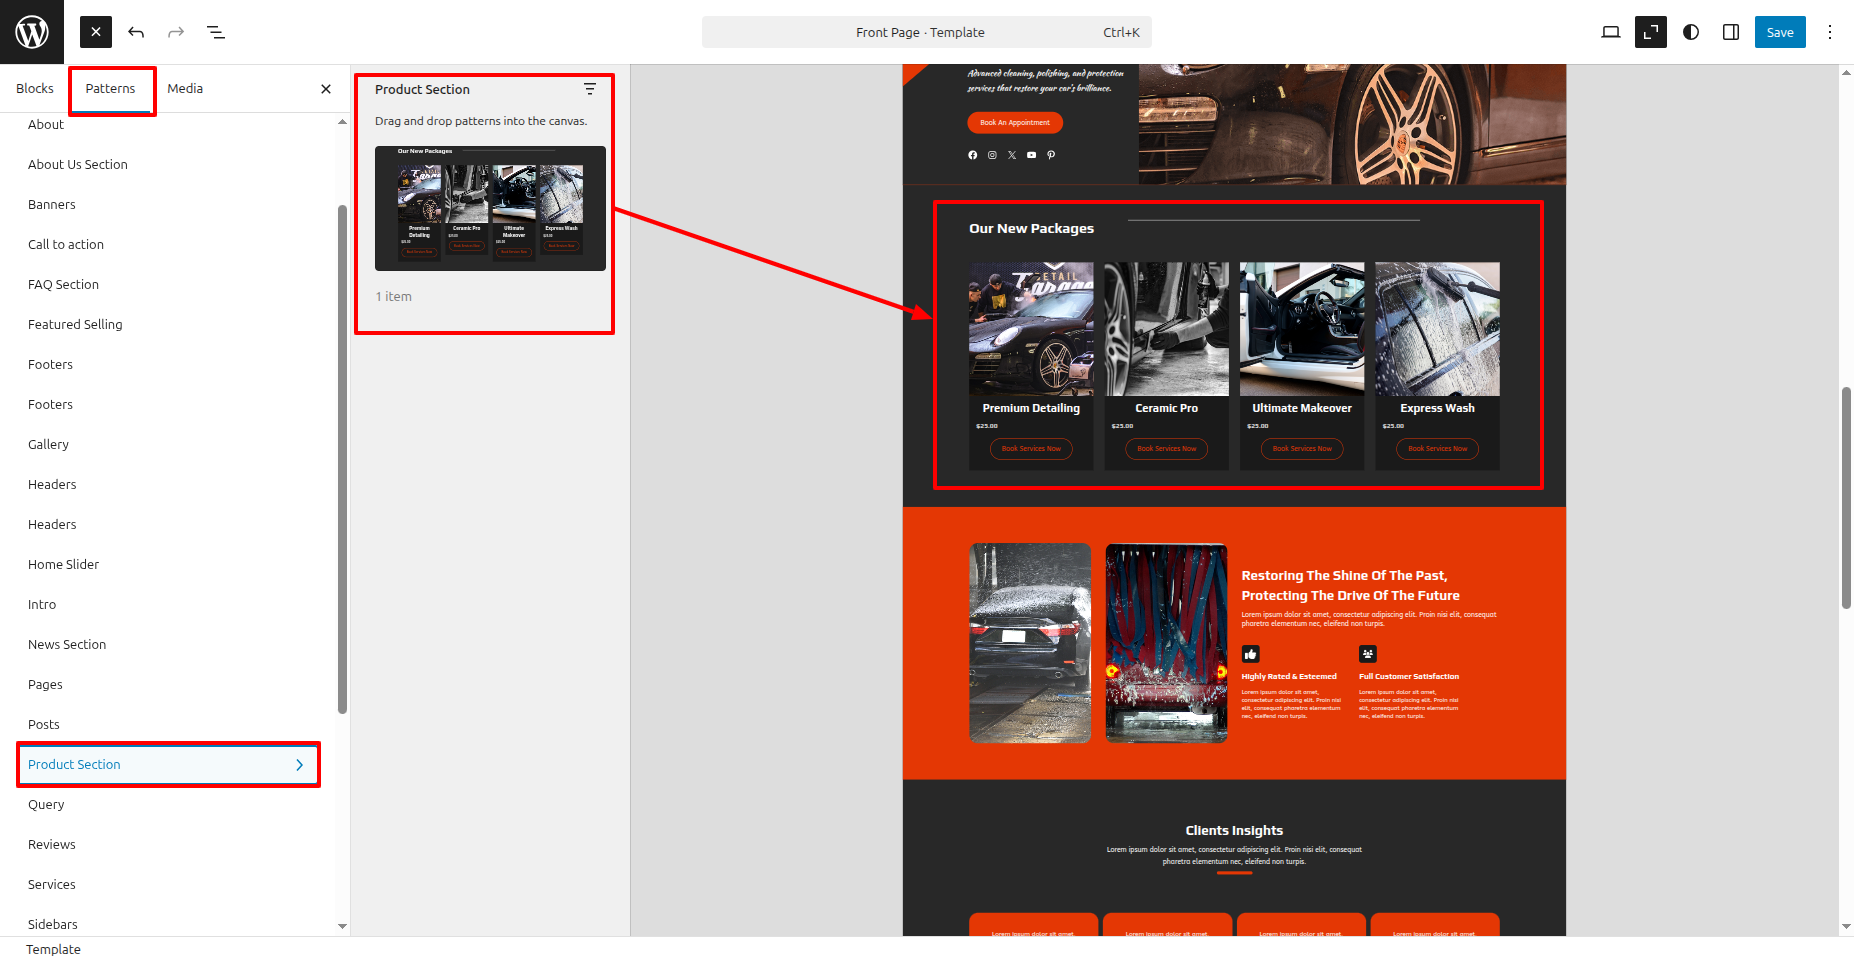Toggle the Zoom Out view button

tap(1650, 32)
